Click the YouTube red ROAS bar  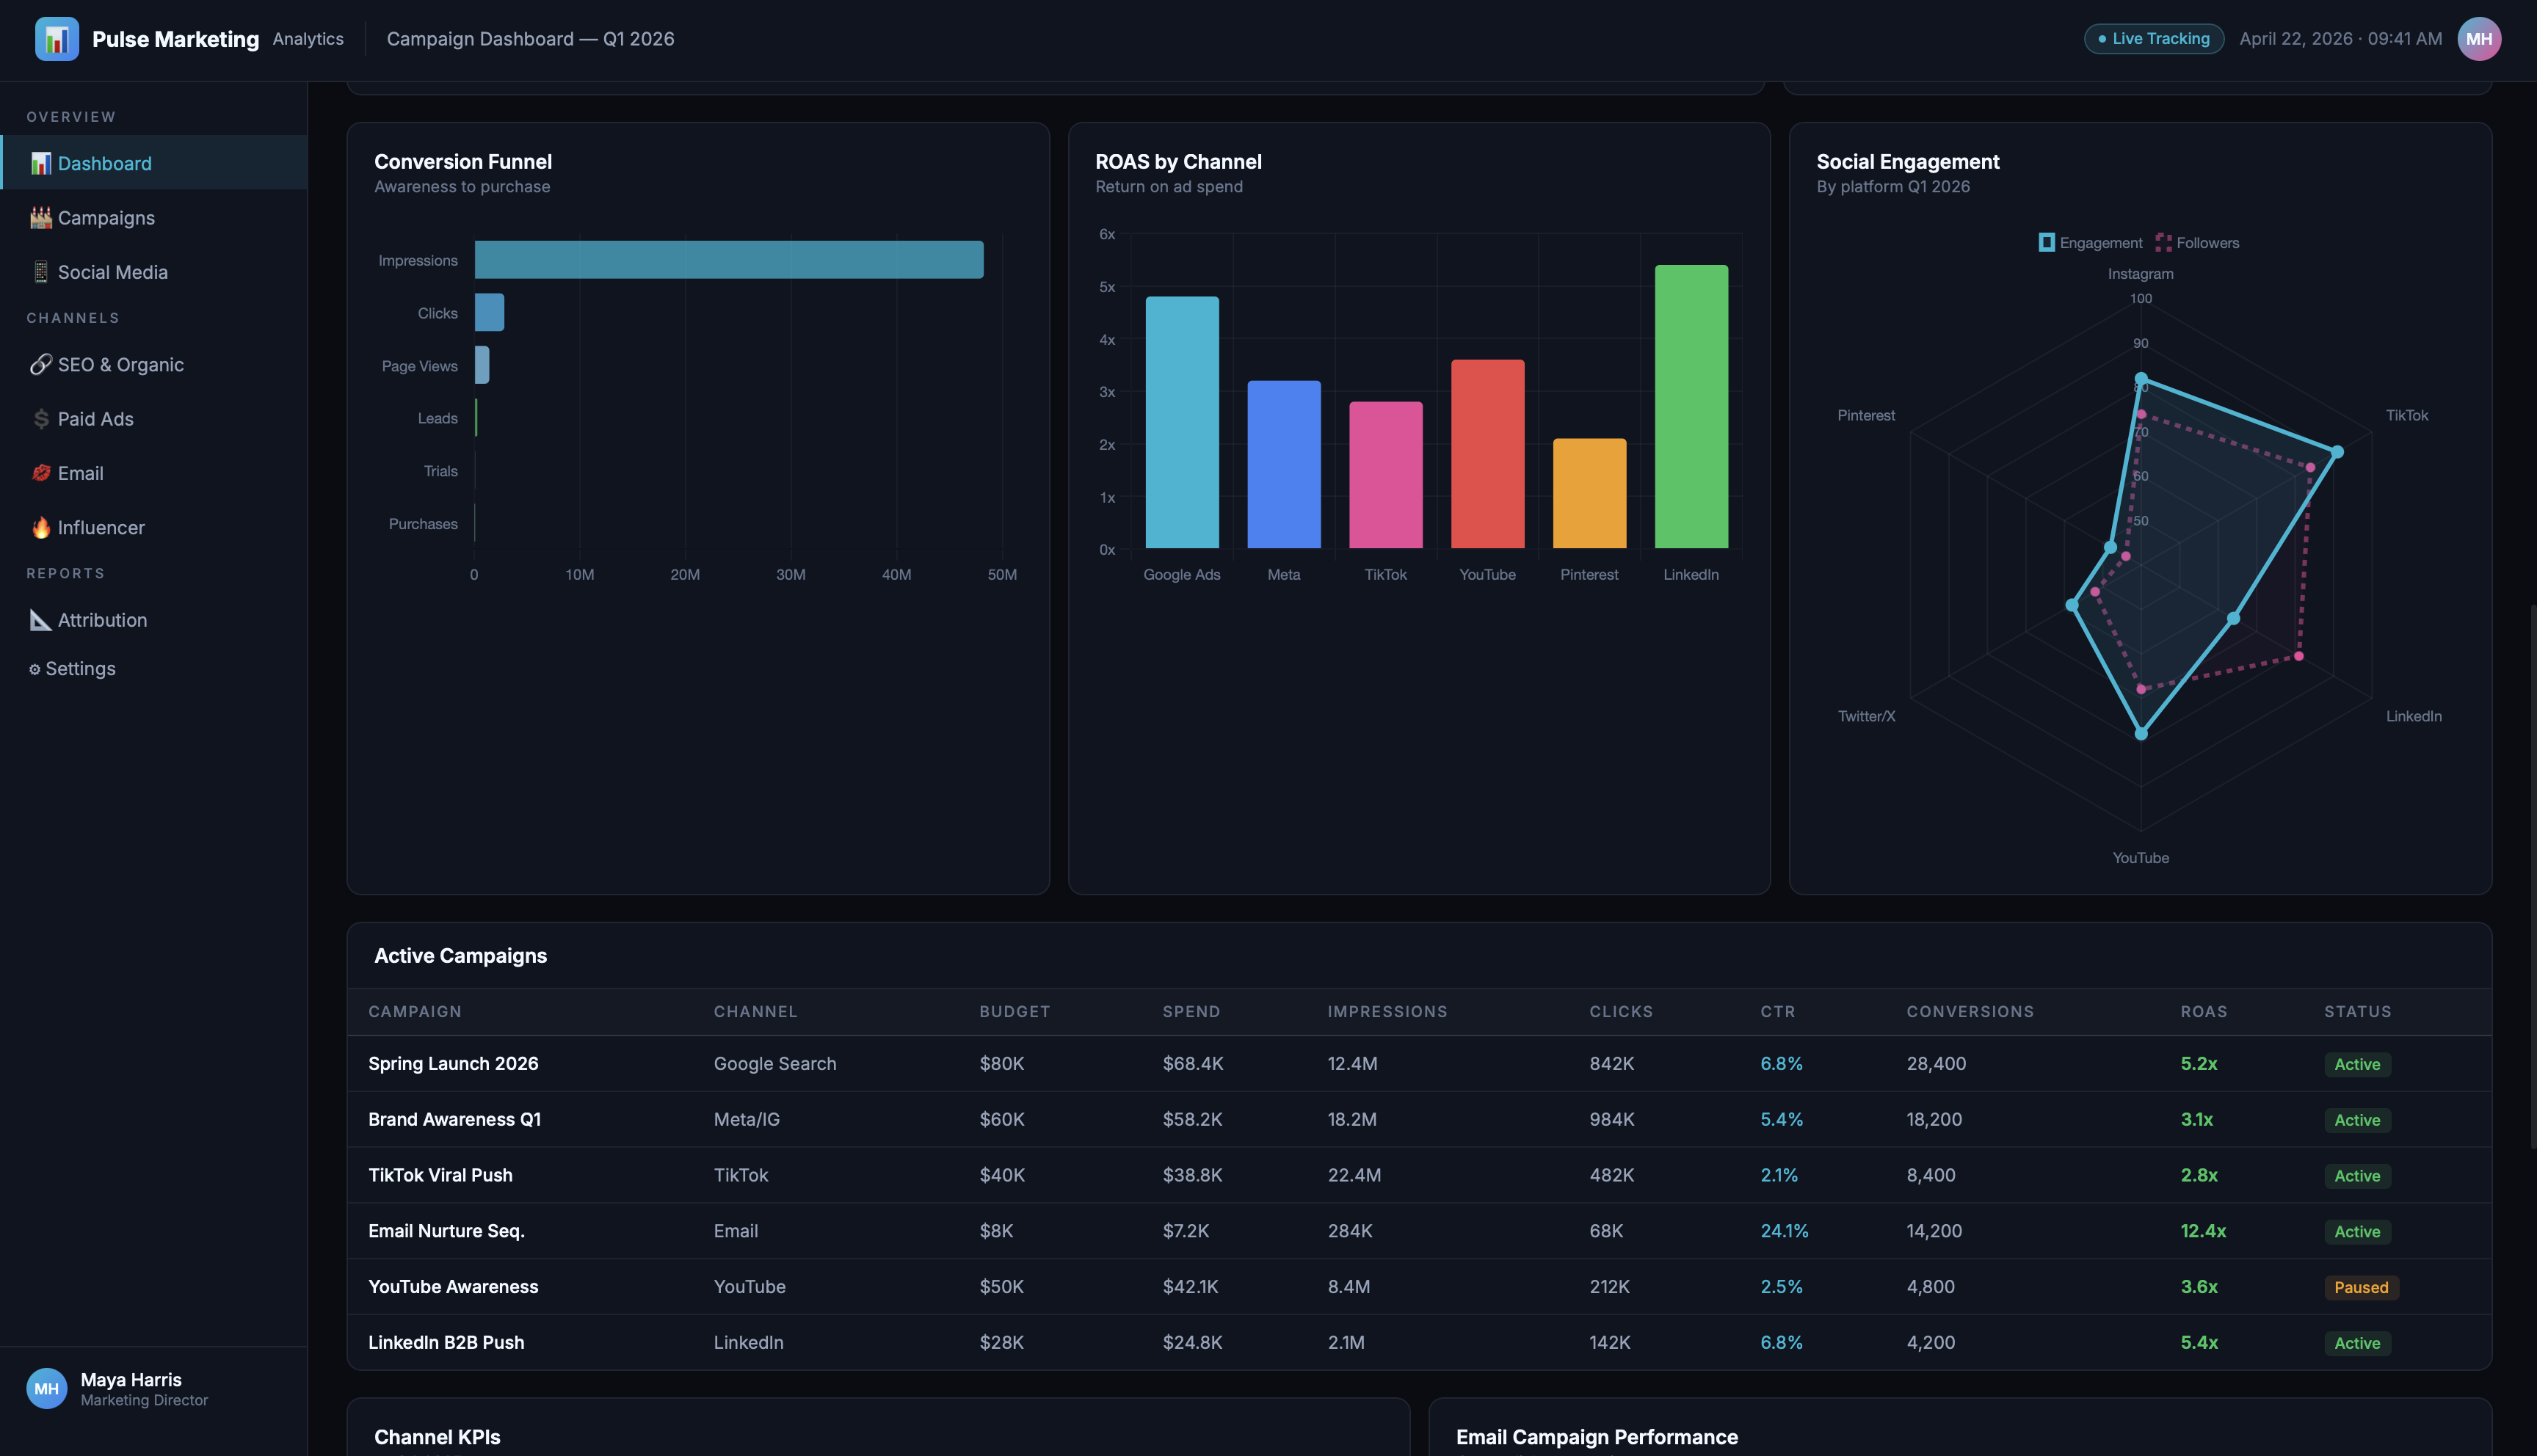pos(1487,454)
